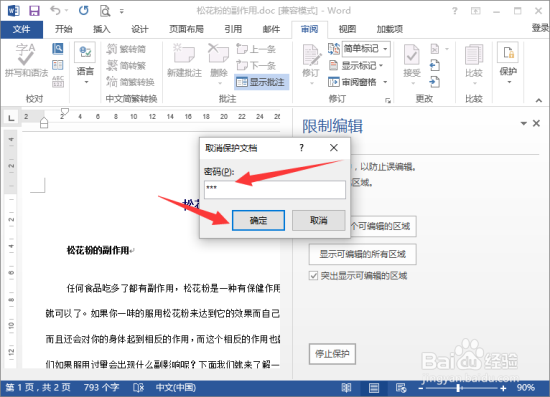This screenshot has height=397, width=550.
Task: Open Print Preview icon in title bar
Action: [105, 11]
